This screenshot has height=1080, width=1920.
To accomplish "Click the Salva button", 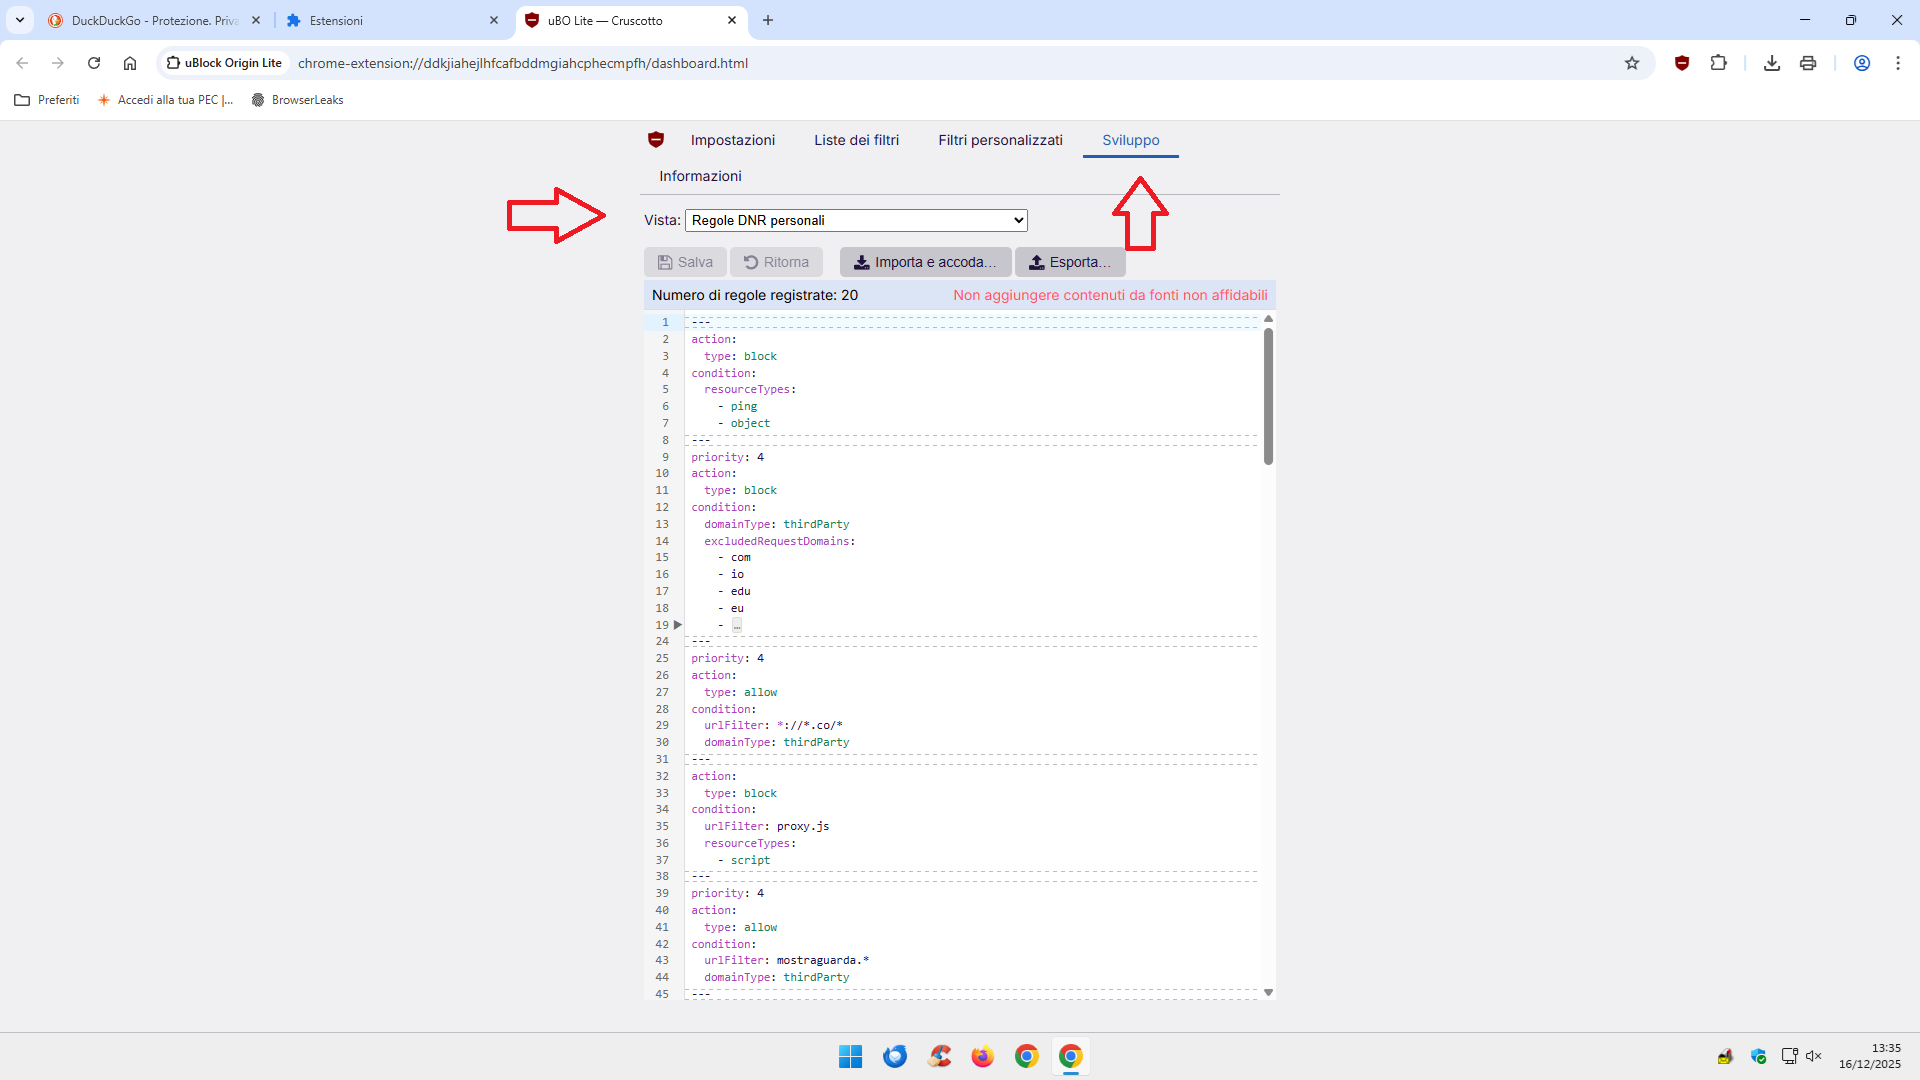I will (x=685, y=262).
